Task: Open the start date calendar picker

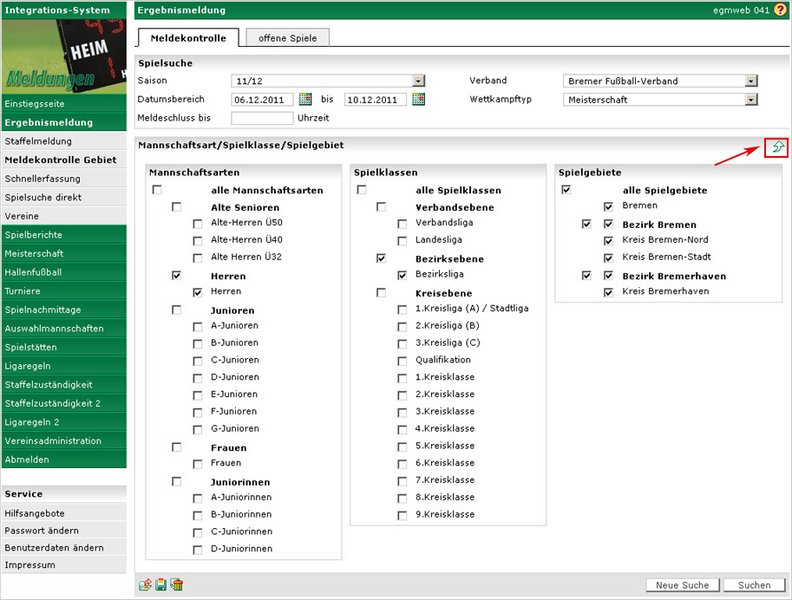Action: pyautogui.click(x=305, y=99)
